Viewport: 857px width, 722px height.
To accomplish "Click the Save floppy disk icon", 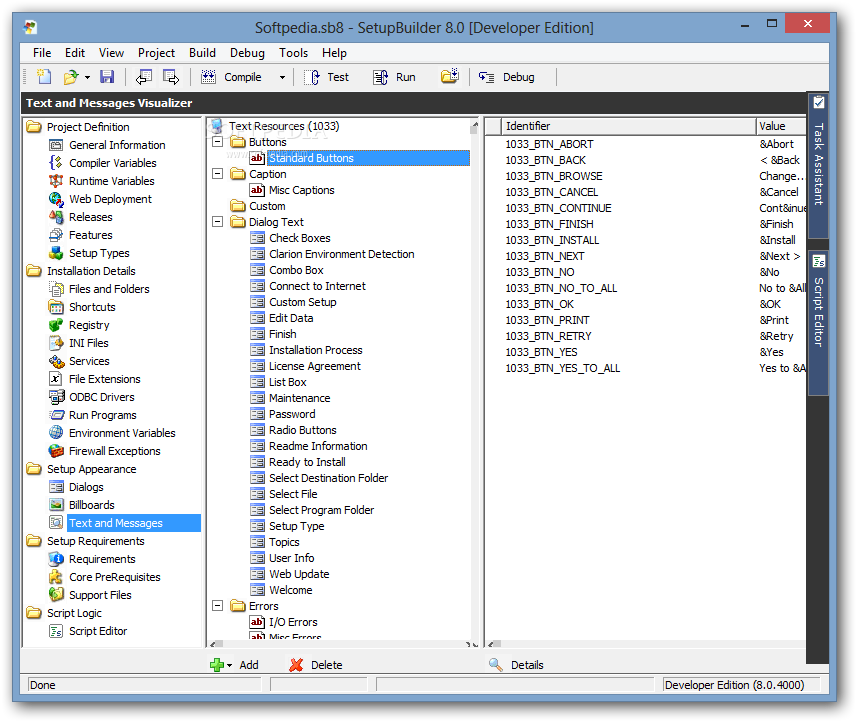I will click(107, 77).
